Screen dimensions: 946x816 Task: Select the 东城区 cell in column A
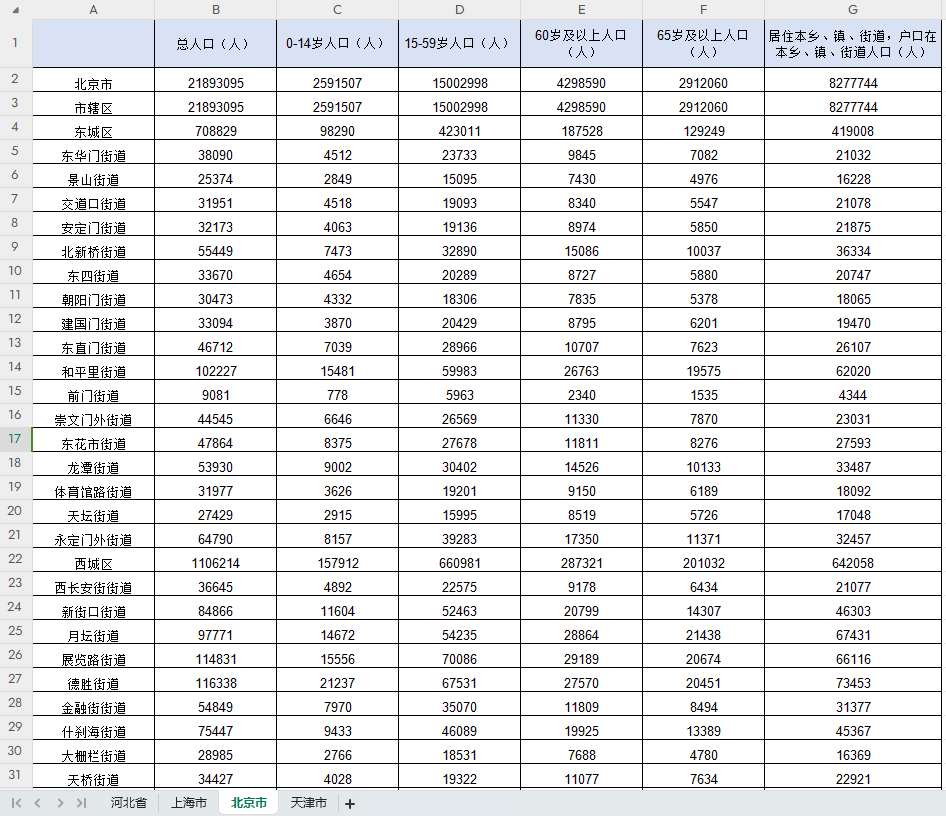(94, 131)
